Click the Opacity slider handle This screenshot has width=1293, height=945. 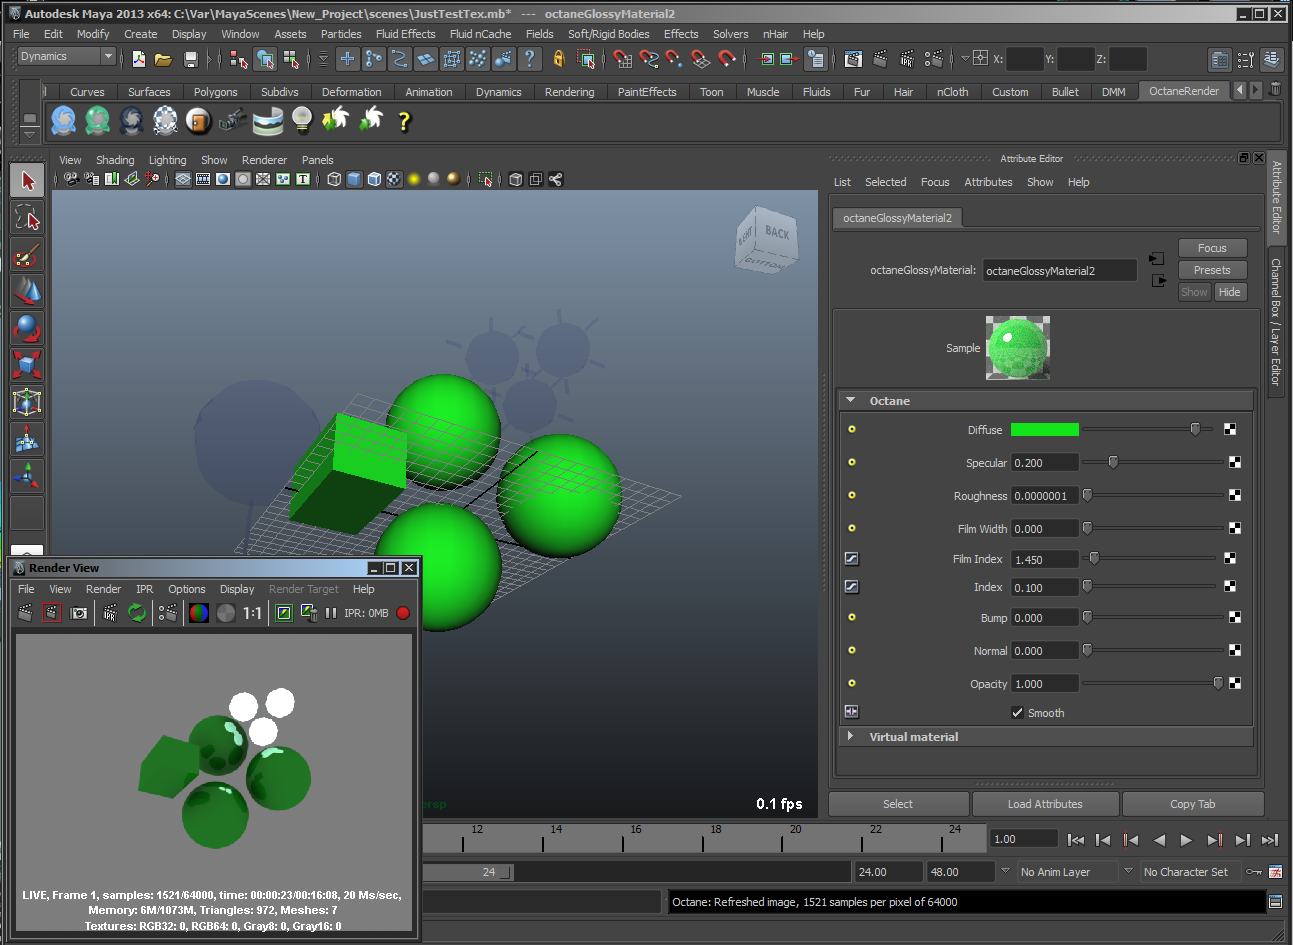coord(1218,683)
